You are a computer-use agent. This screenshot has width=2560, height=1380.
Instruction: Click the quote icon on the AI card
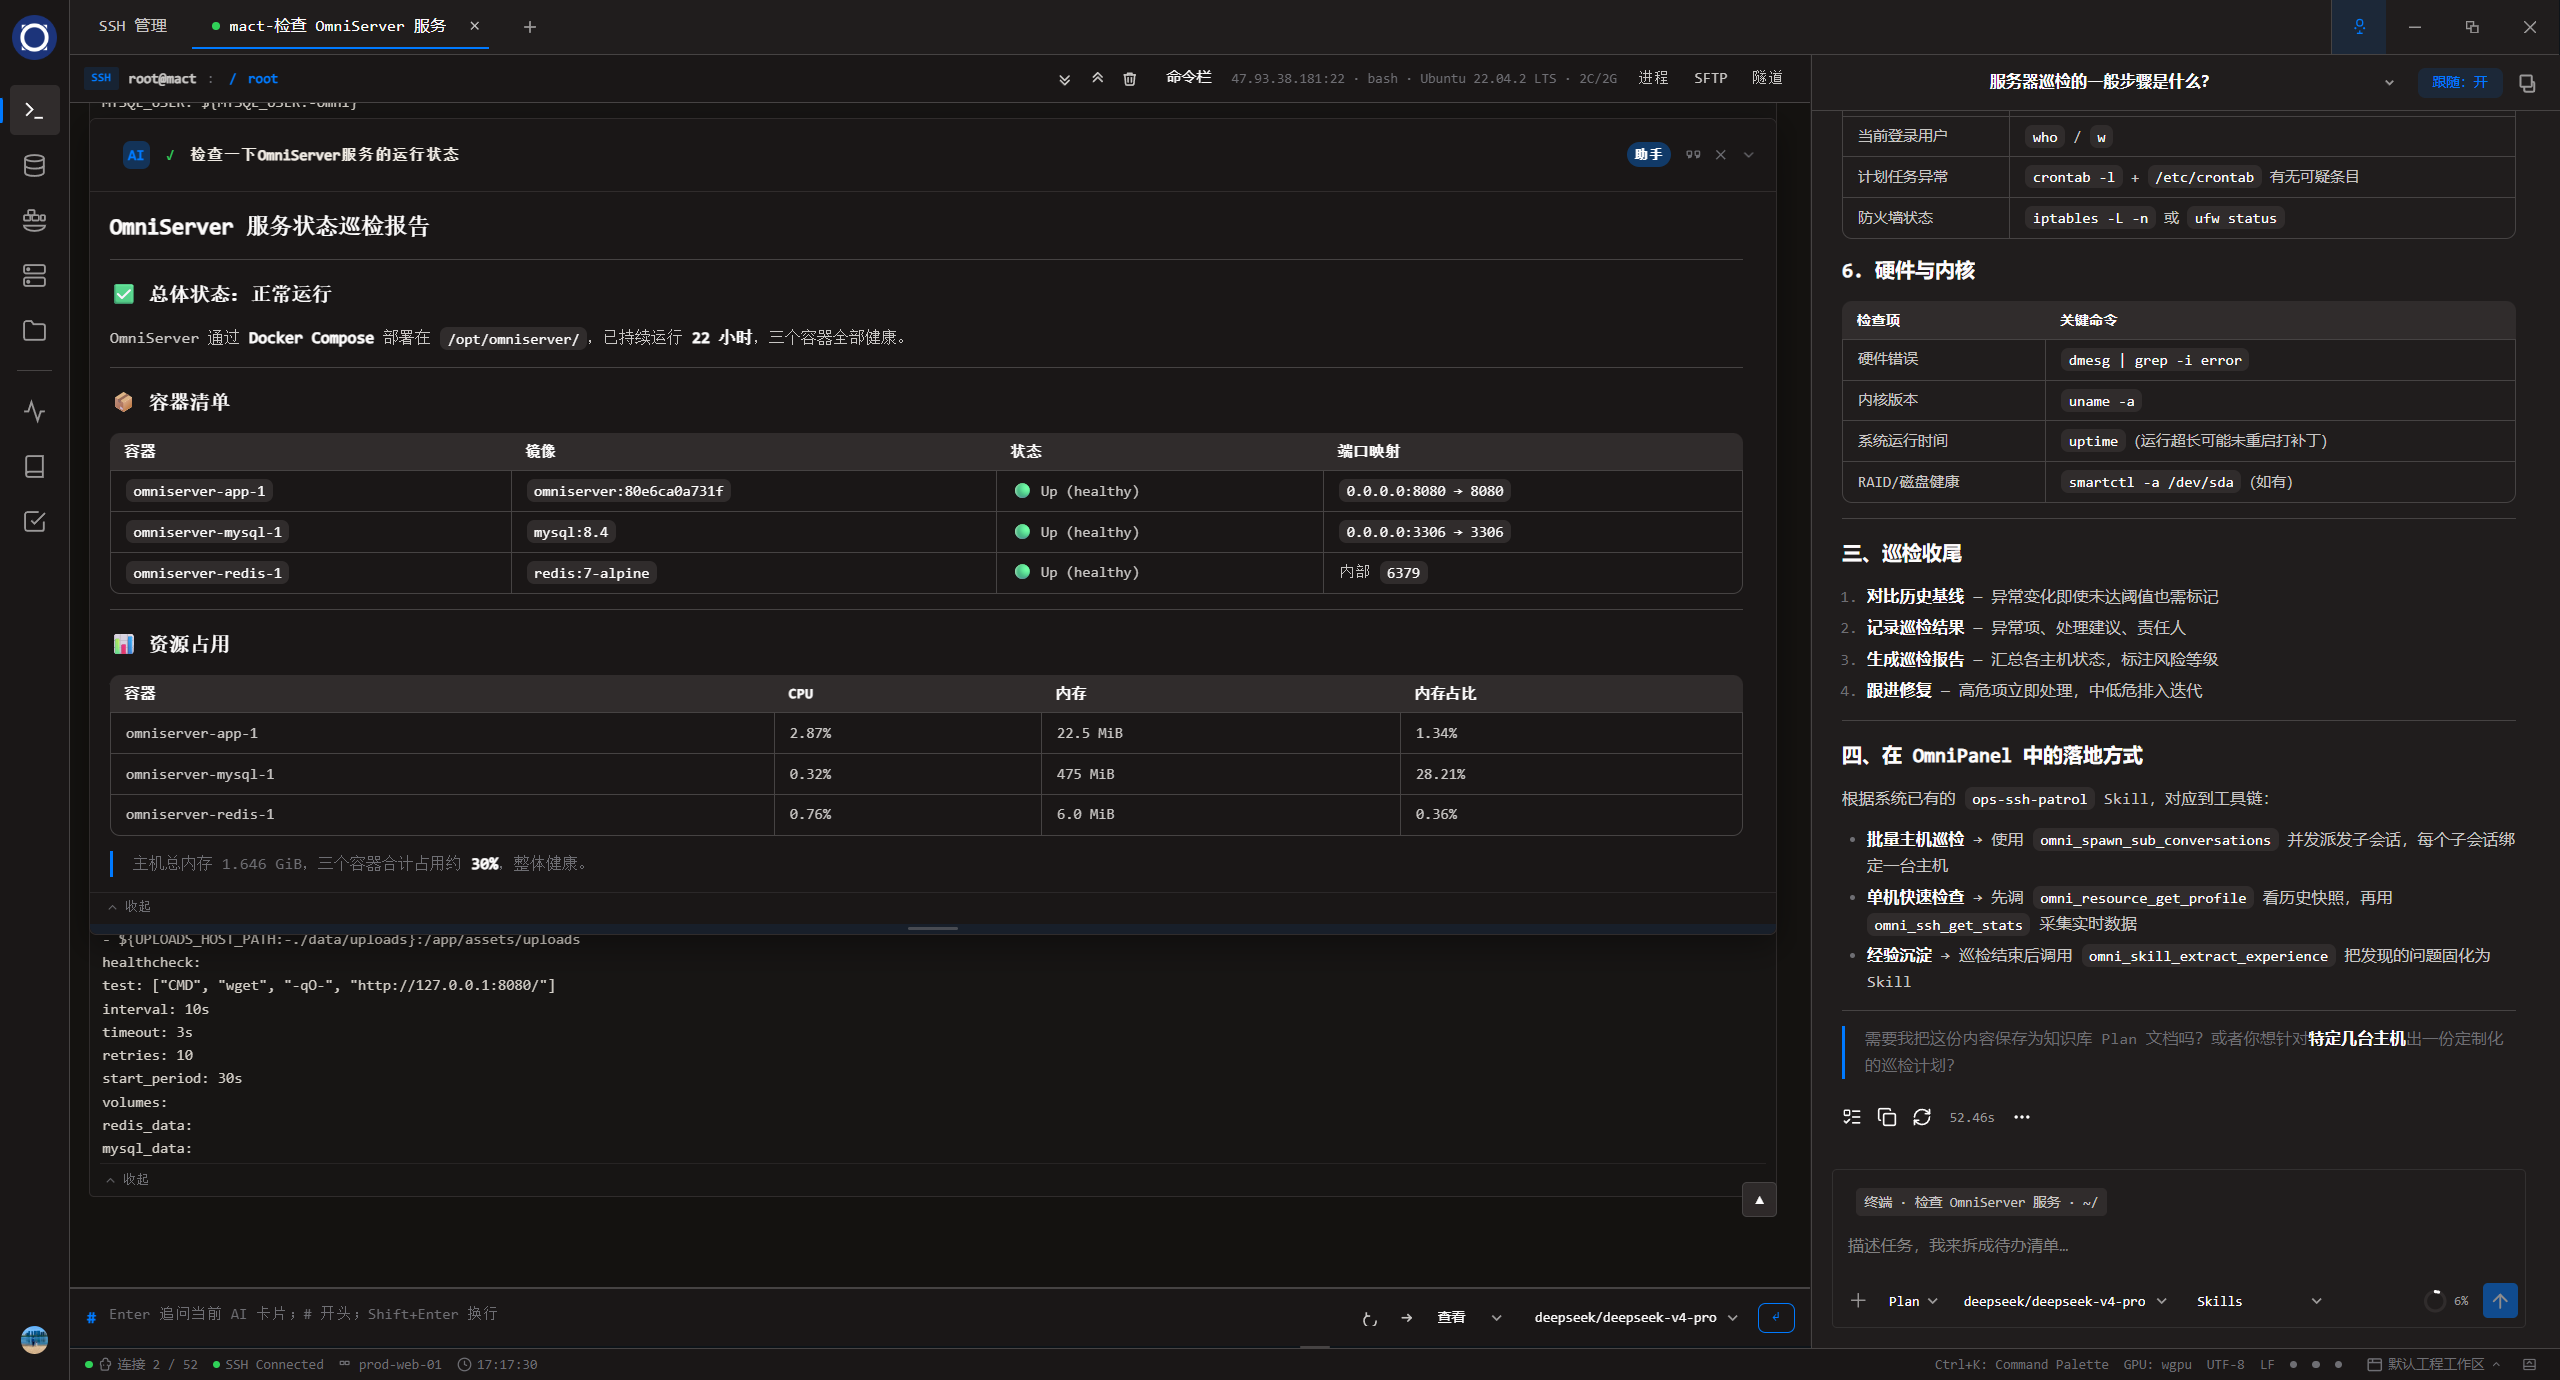tap(1693, 155)
